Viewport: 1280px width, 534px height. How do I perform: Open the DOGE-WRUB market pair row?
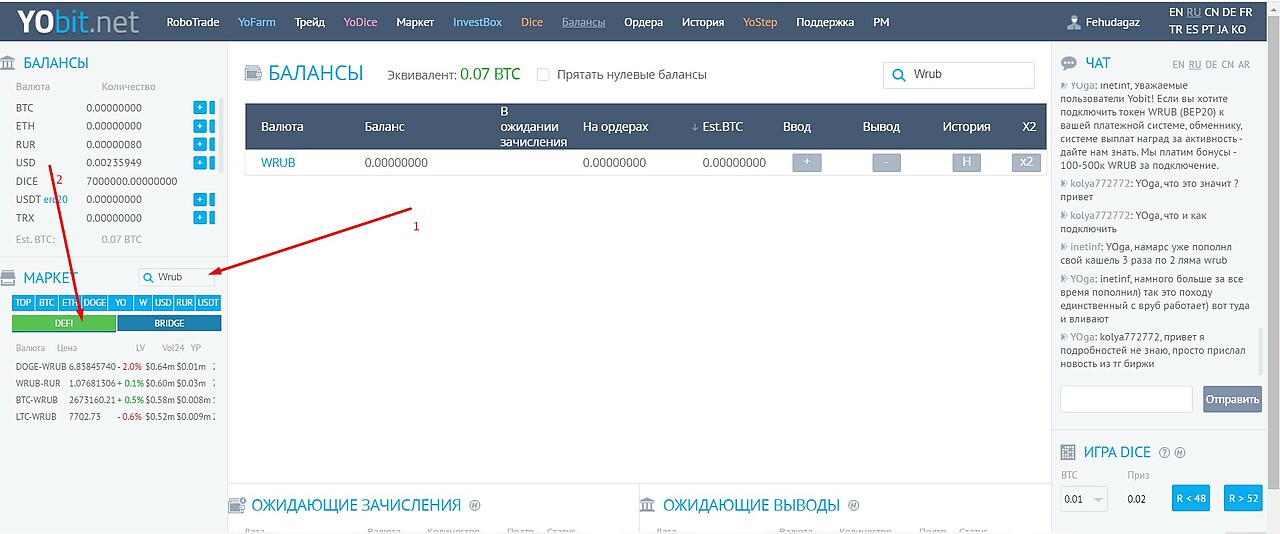tap(116, 367)
